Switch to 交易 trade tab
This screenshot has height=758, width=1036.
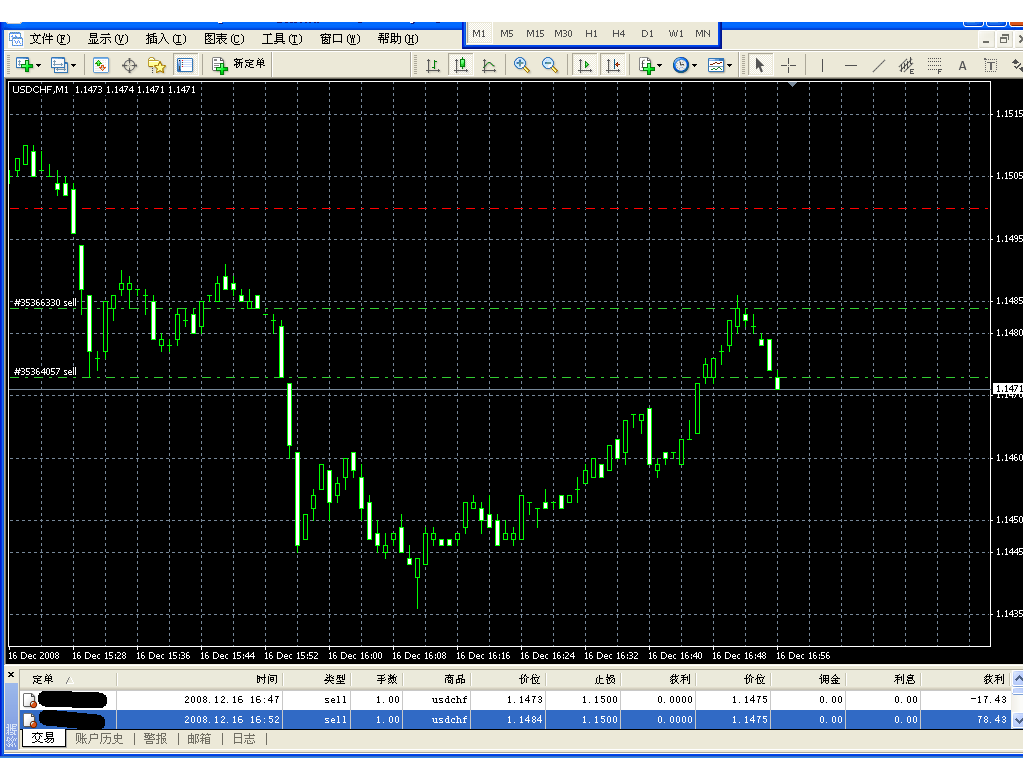(44, 738)
